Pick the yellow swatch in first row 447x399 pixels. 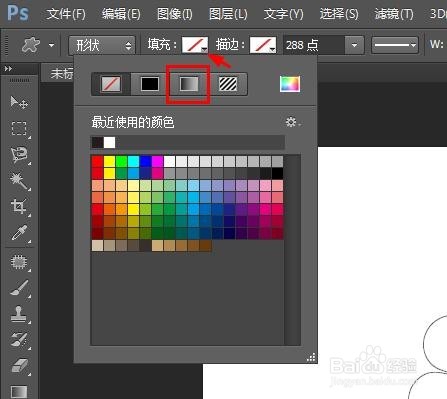109,161
